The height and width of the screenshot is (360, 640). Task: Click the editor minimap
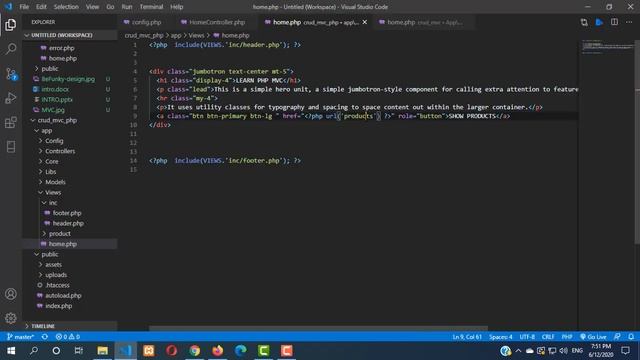[x=607, y=47]
